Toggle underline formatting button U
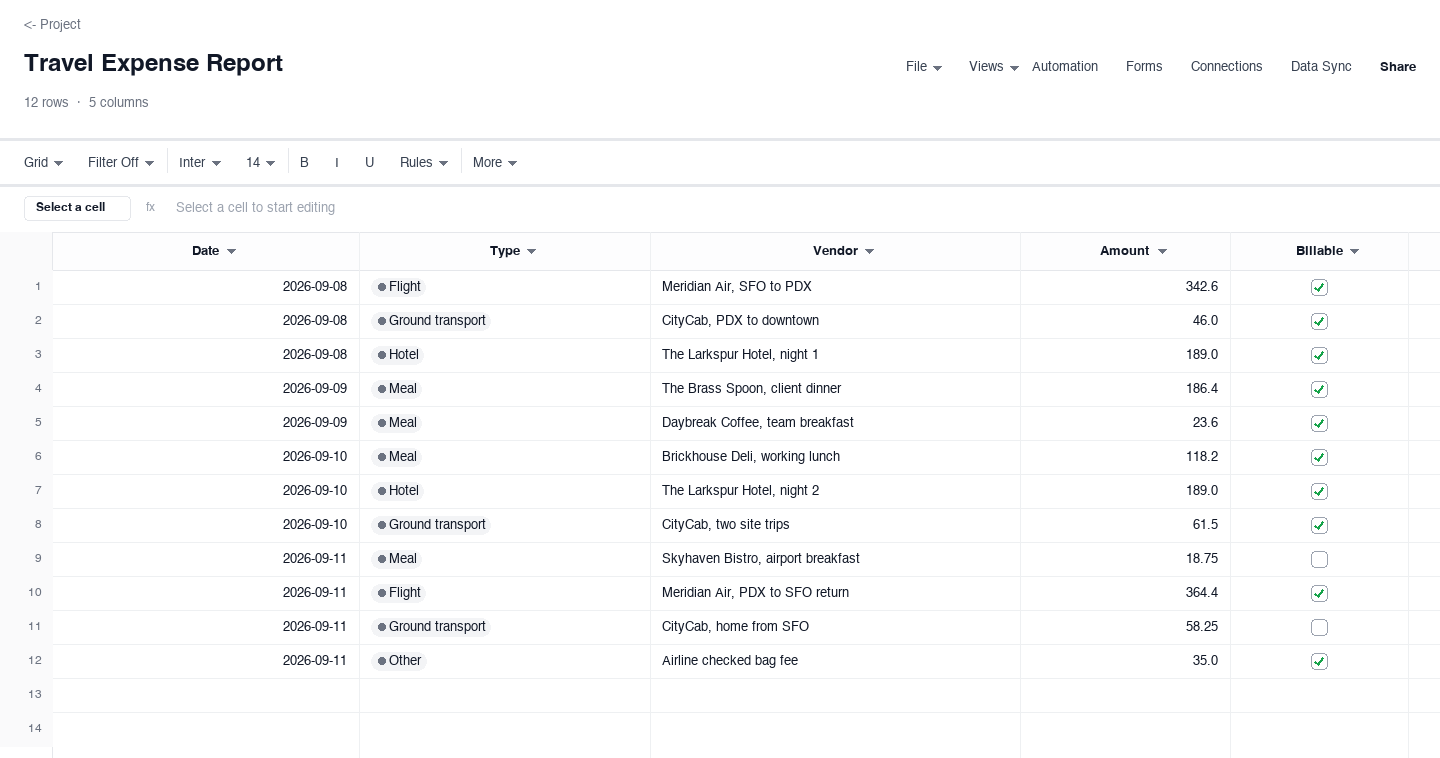 point(369,162)
